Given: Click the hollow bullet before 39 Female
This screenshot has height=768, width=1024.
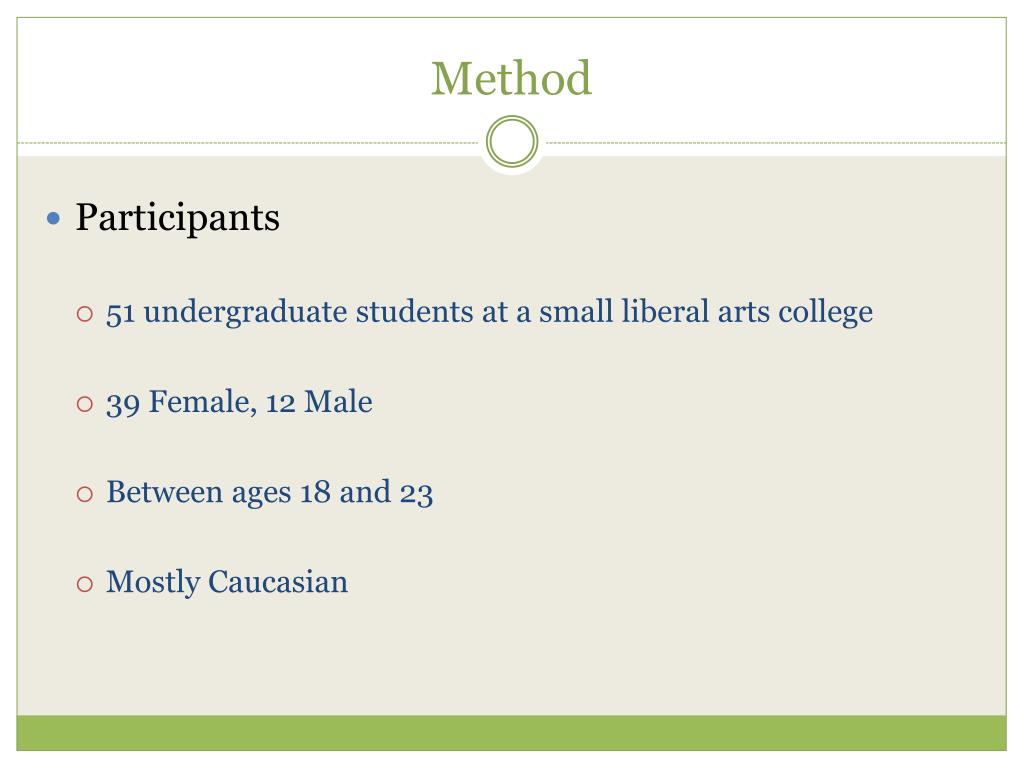Looking at the screenshot, I should pyautogui.click(x=85, y=404).
